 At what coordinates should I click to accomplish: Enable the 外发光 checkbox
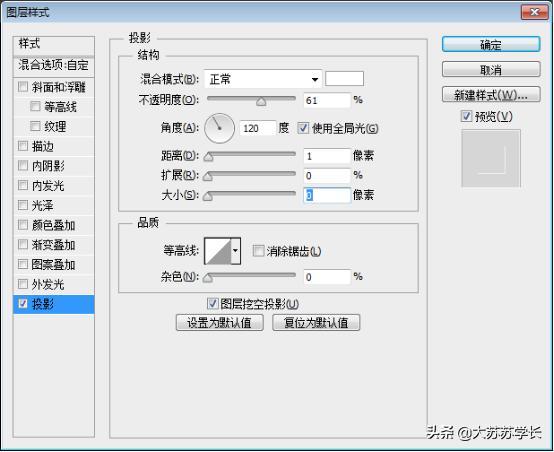click(23, 284)
